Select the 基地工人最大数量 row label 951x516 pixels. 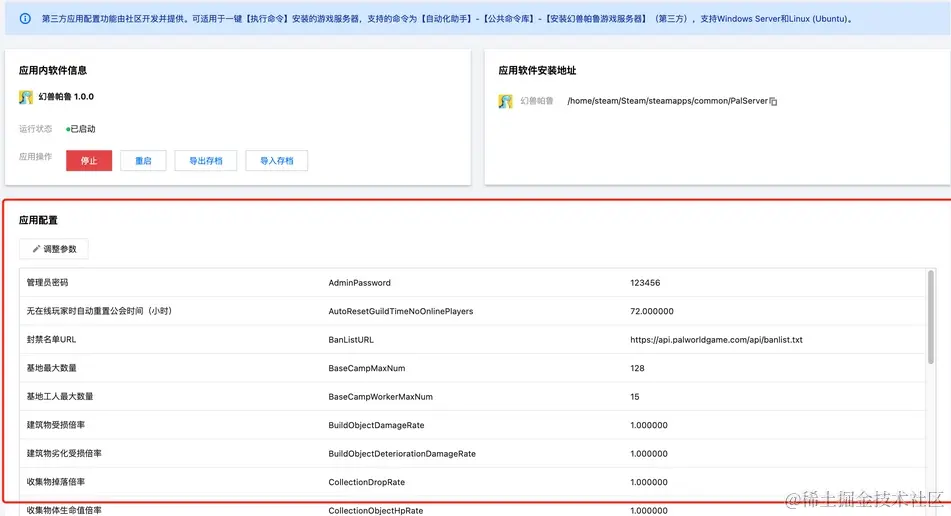[x=60, y=397]
